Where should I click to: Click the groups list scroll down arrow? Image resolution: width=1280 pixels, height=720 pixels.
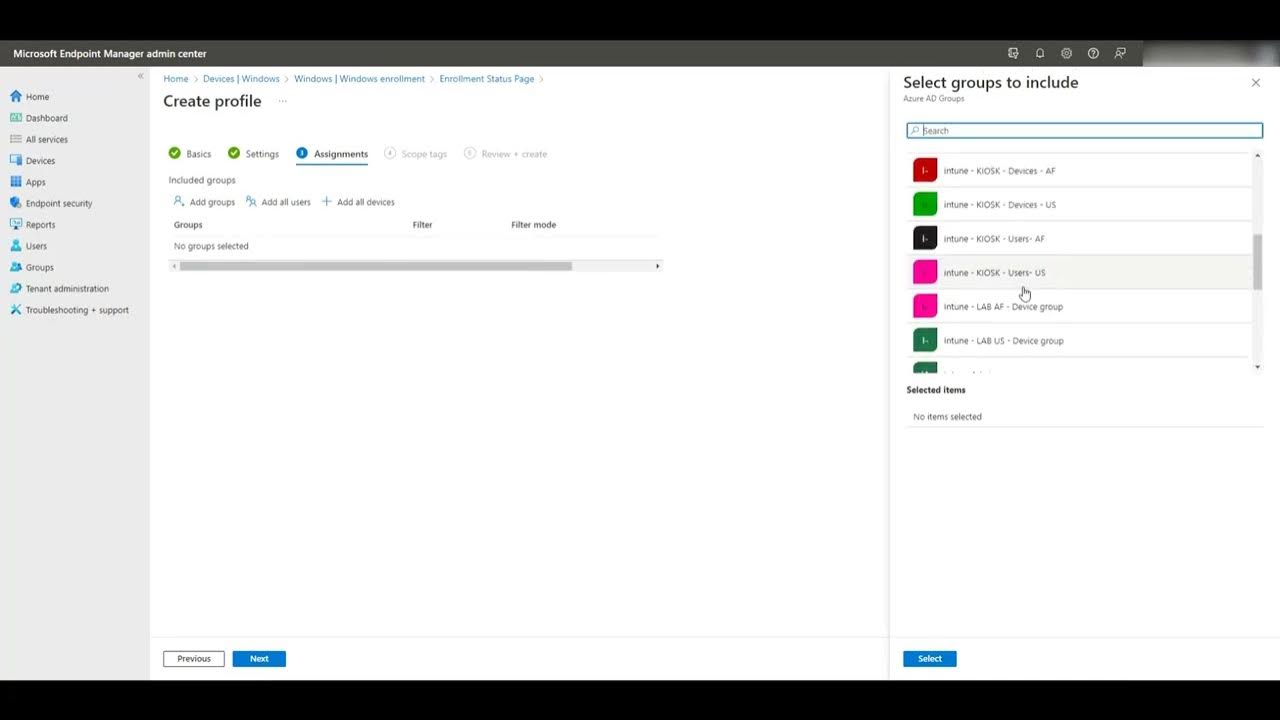(x=1257, y=367)
